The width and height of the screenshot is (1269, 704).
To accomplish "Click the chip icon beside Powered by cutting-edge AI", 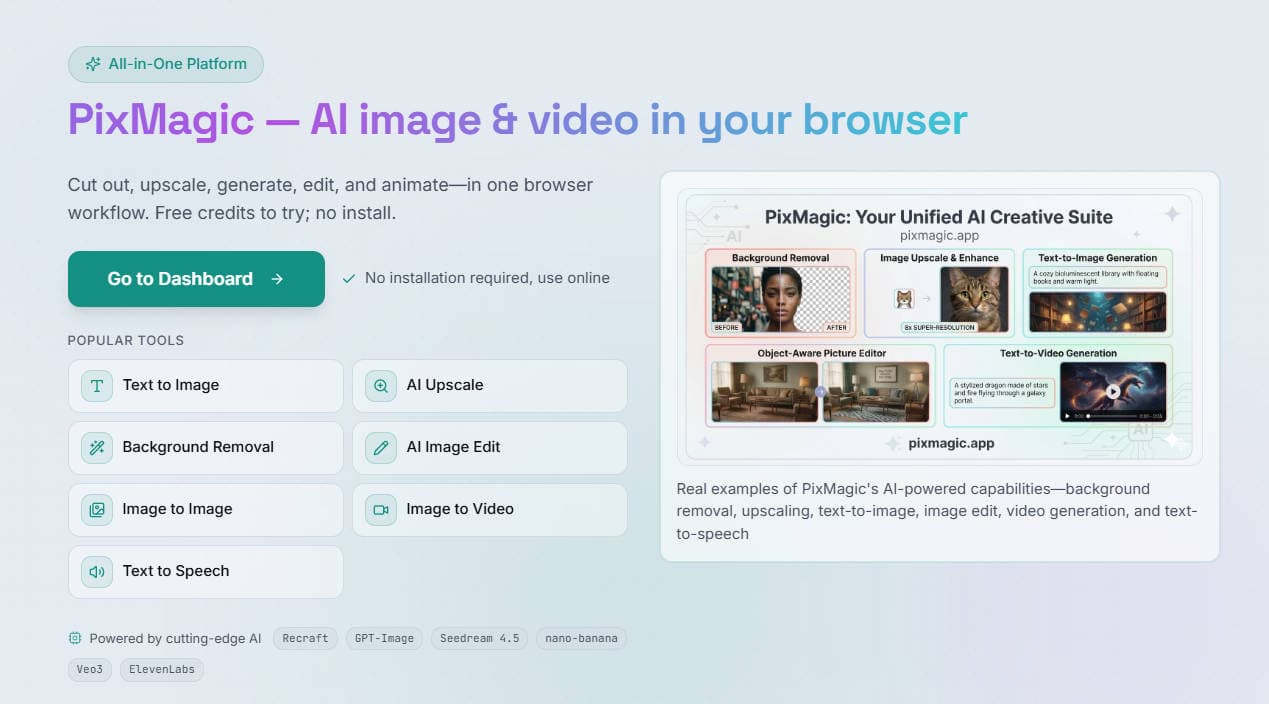I will (x=75, y=638).
